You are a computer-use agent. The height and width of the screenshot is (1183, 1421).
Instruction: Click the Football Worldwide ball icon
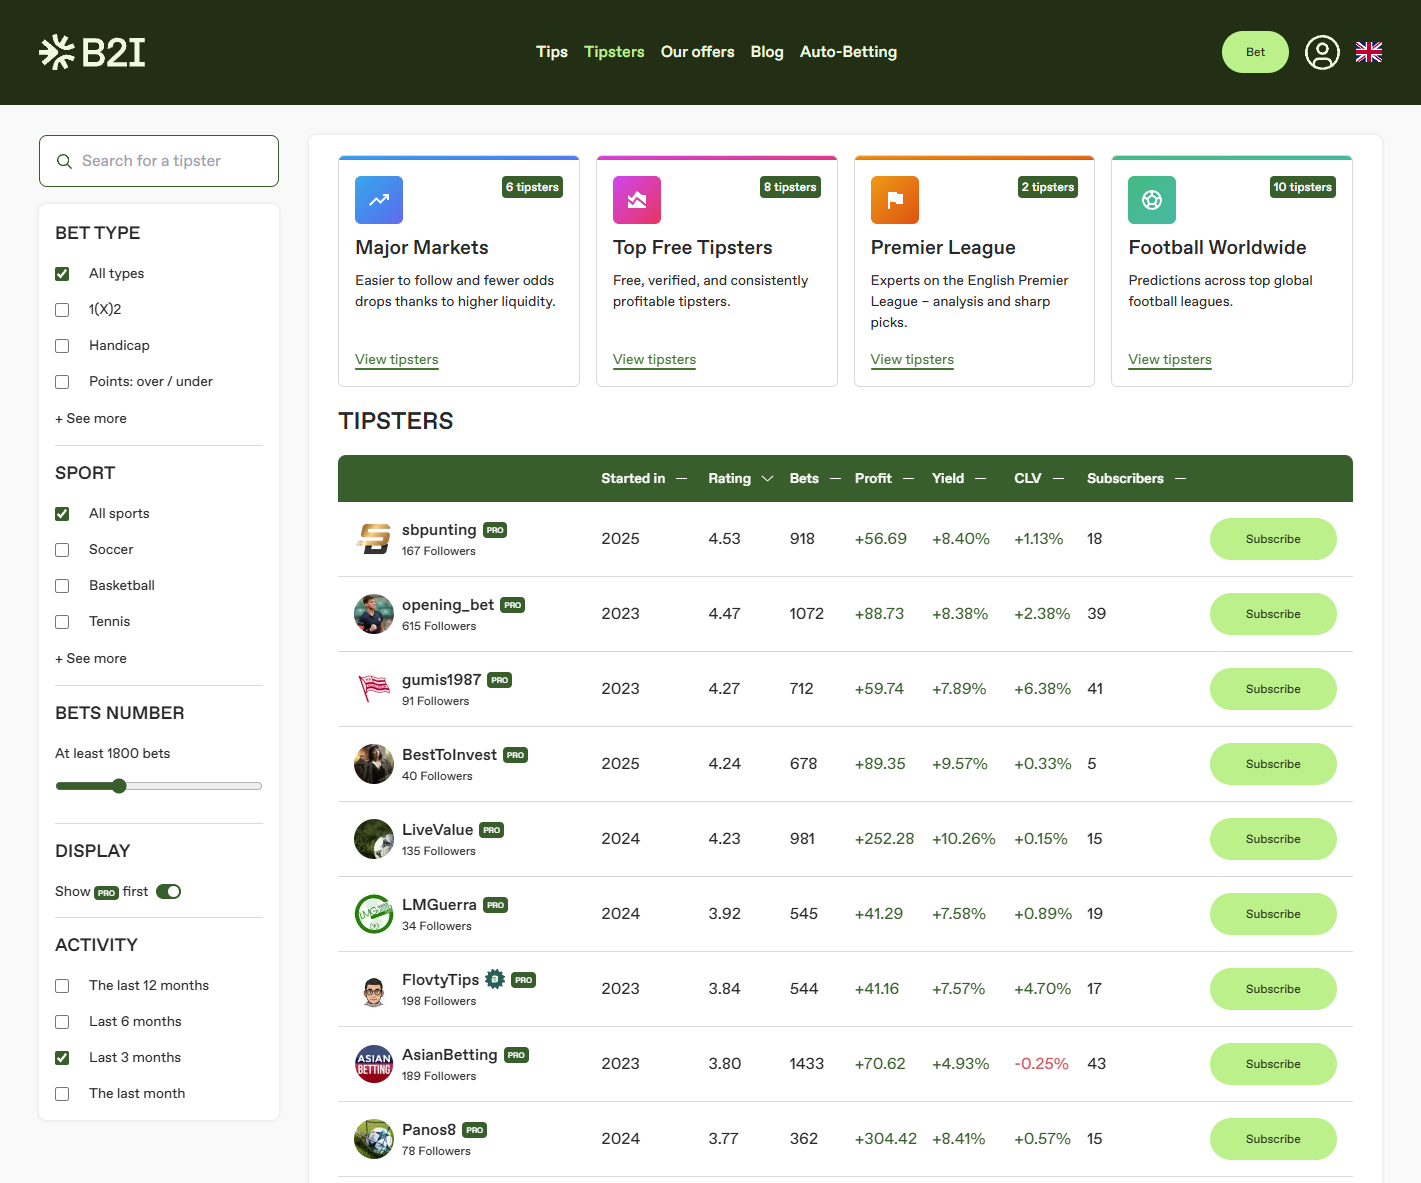1152,200
